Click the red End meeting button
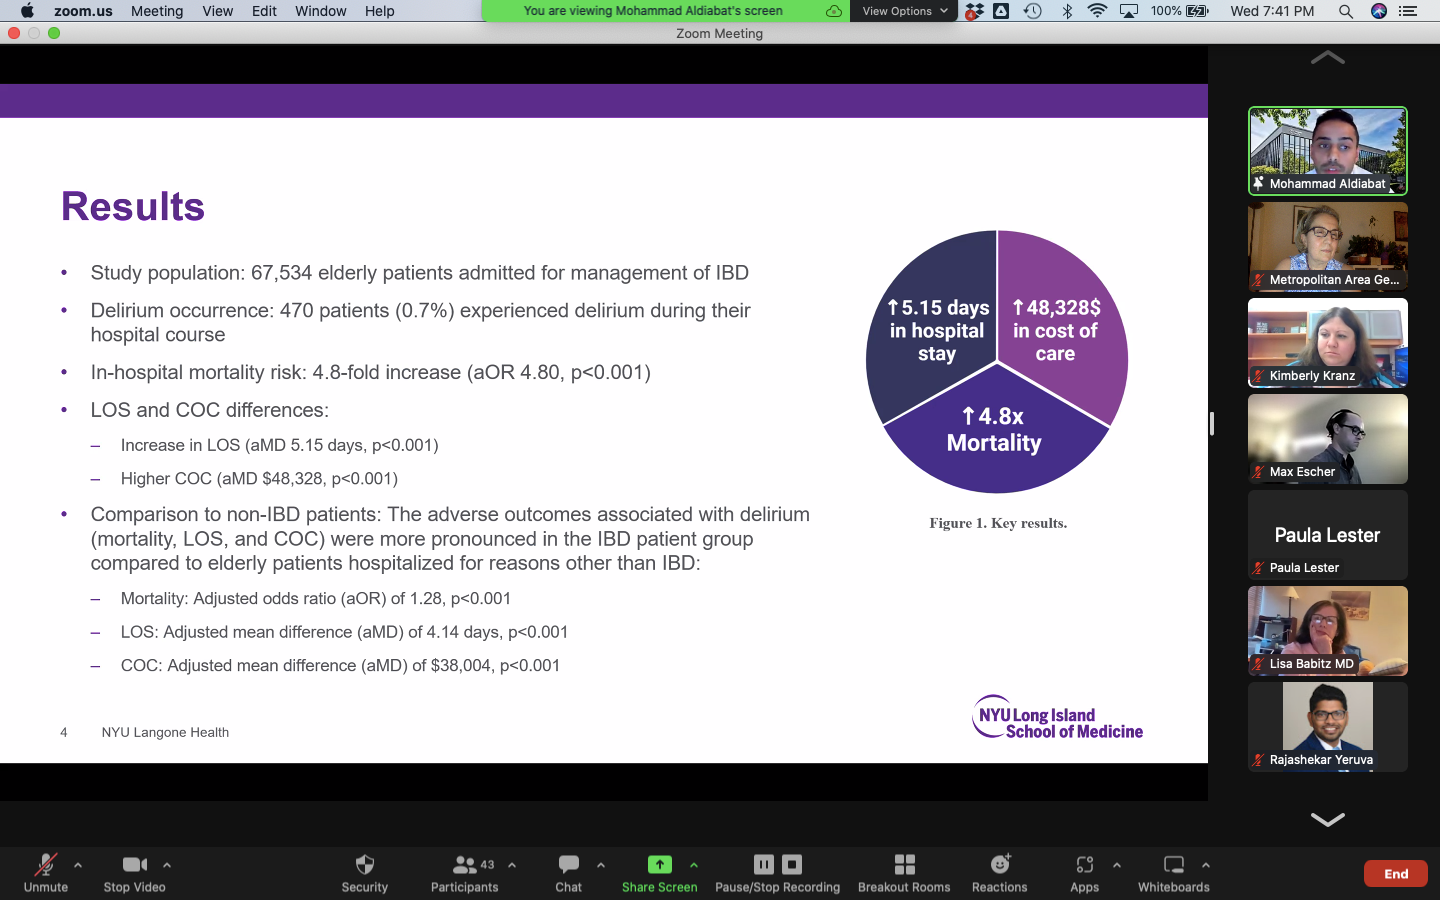 tap(1396, 874)
